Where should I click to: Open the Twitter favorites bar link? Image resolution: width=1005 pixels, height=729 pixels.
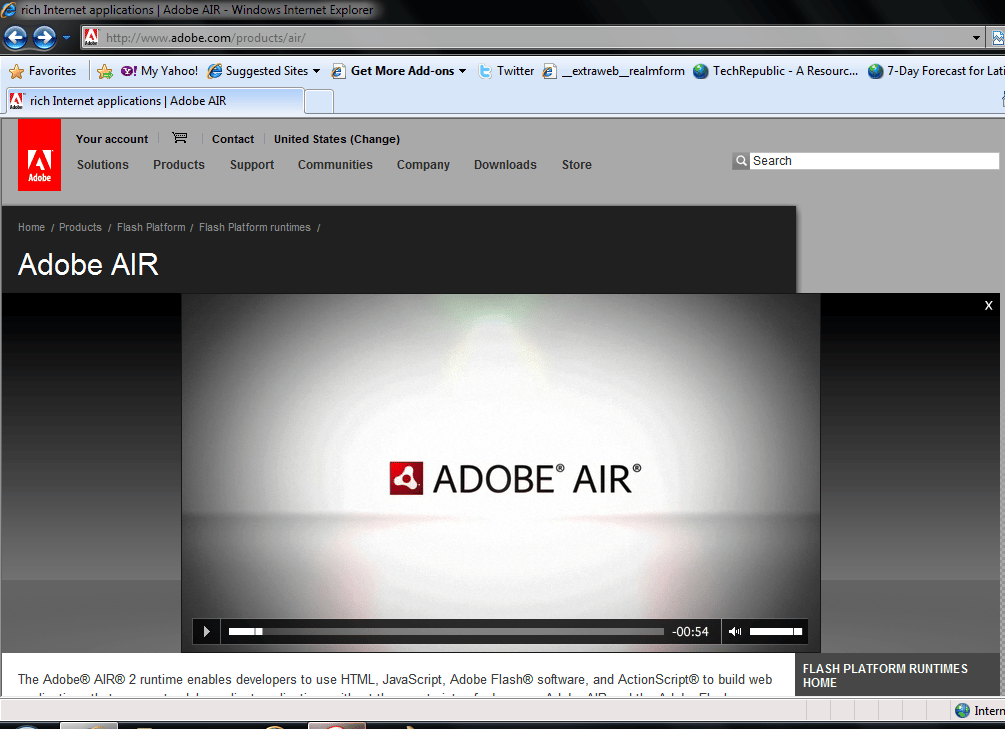(506, 71)
